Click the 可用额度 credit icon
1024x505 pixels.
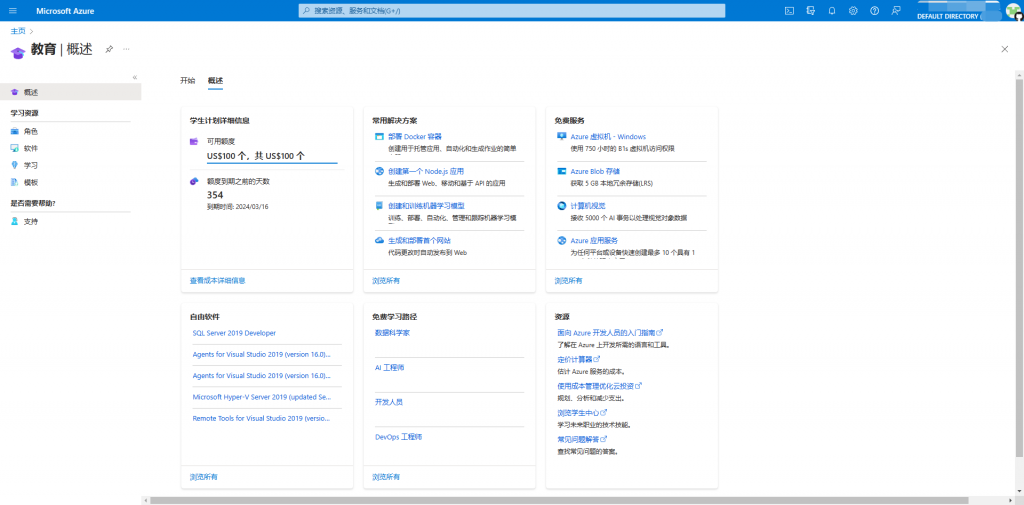pos(194,141)
